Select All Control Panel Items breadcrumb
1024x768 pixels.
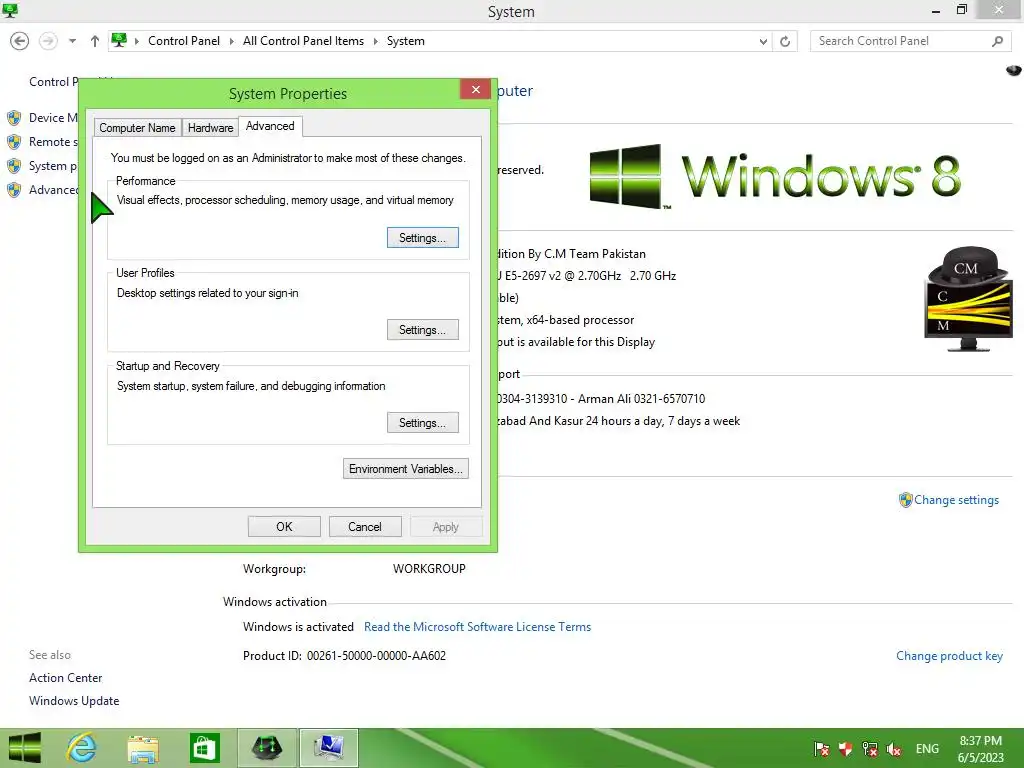304,41
